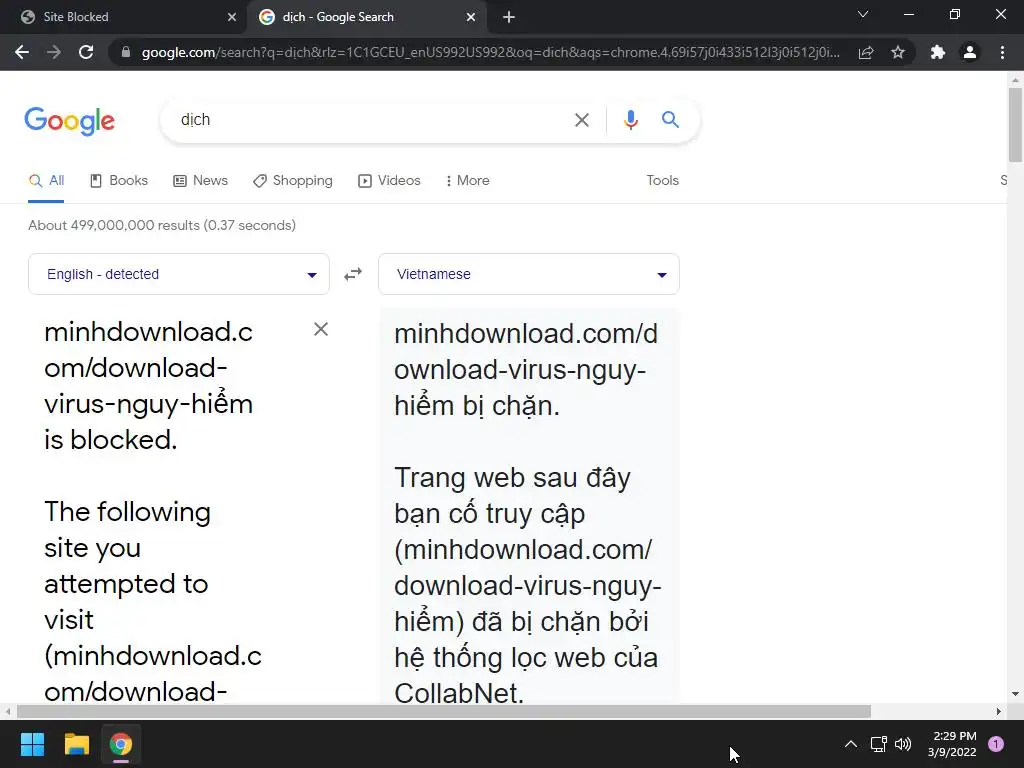Click the horizontal scrollbar thumb

point(444,711)
